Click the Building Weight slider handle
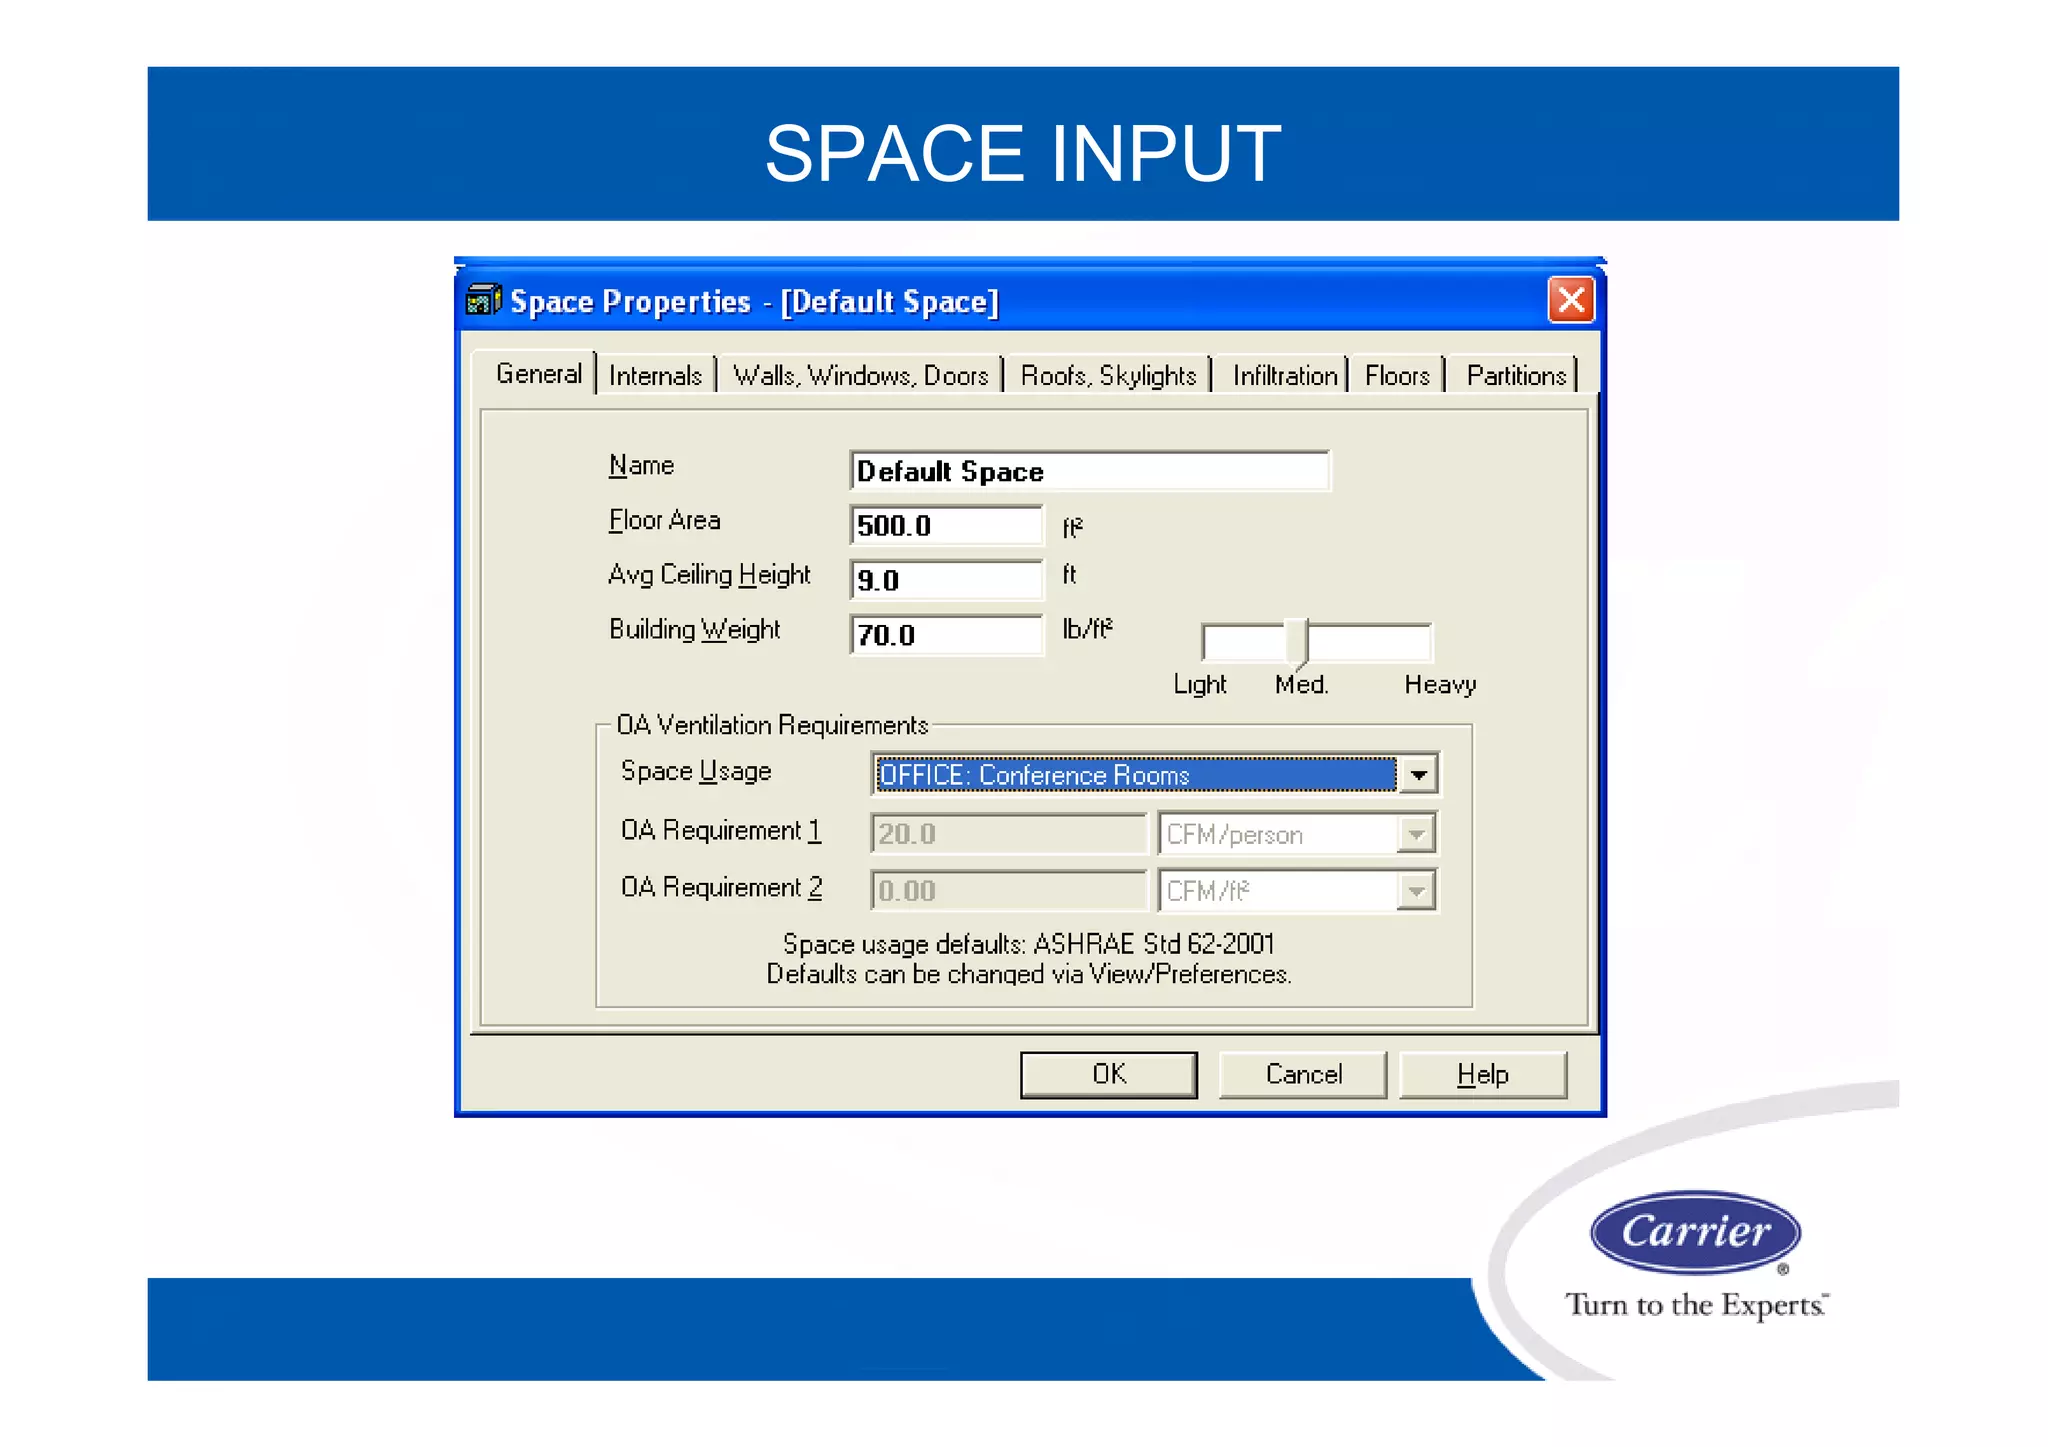This screenshot has width=2048, height=1447. click(1297, 643)
